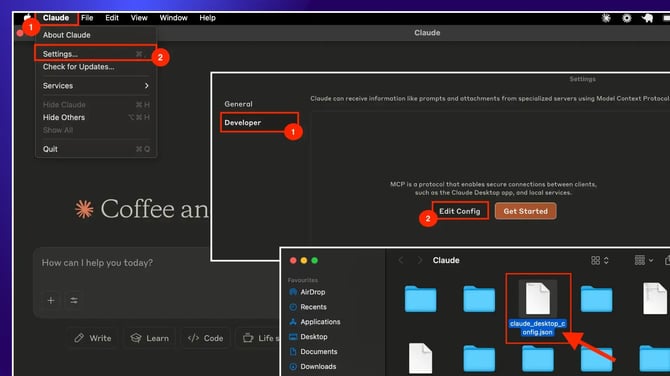This screenshot has height=376, width=670.
Task: Go forward in the Finder window
Action: [x=420, y=260]
